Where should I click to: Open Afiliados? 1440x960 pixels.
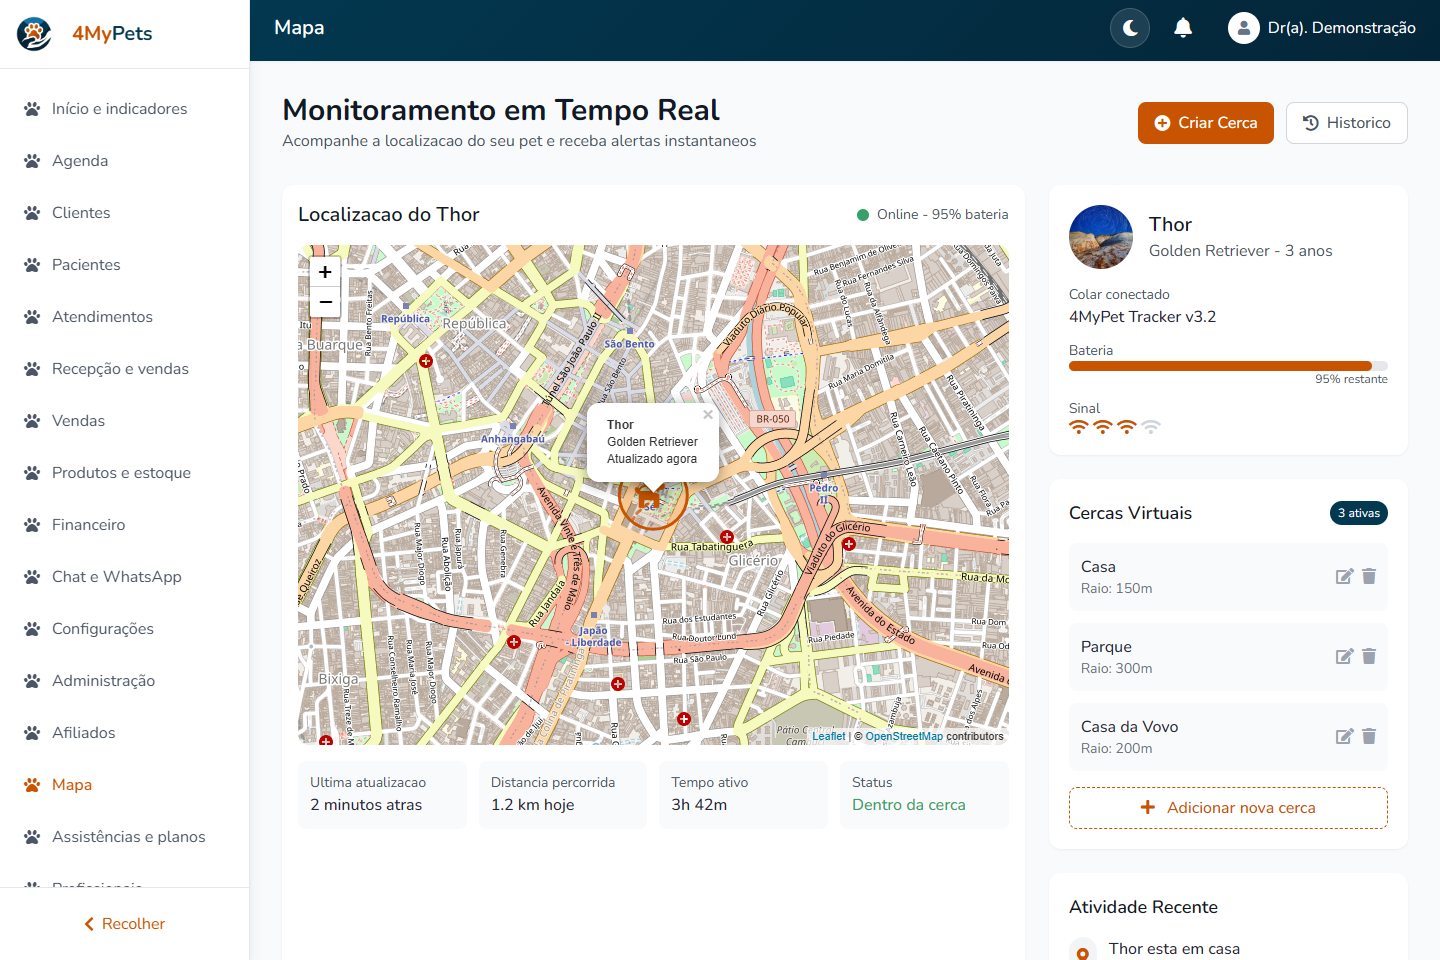click(x=124, y=733)
